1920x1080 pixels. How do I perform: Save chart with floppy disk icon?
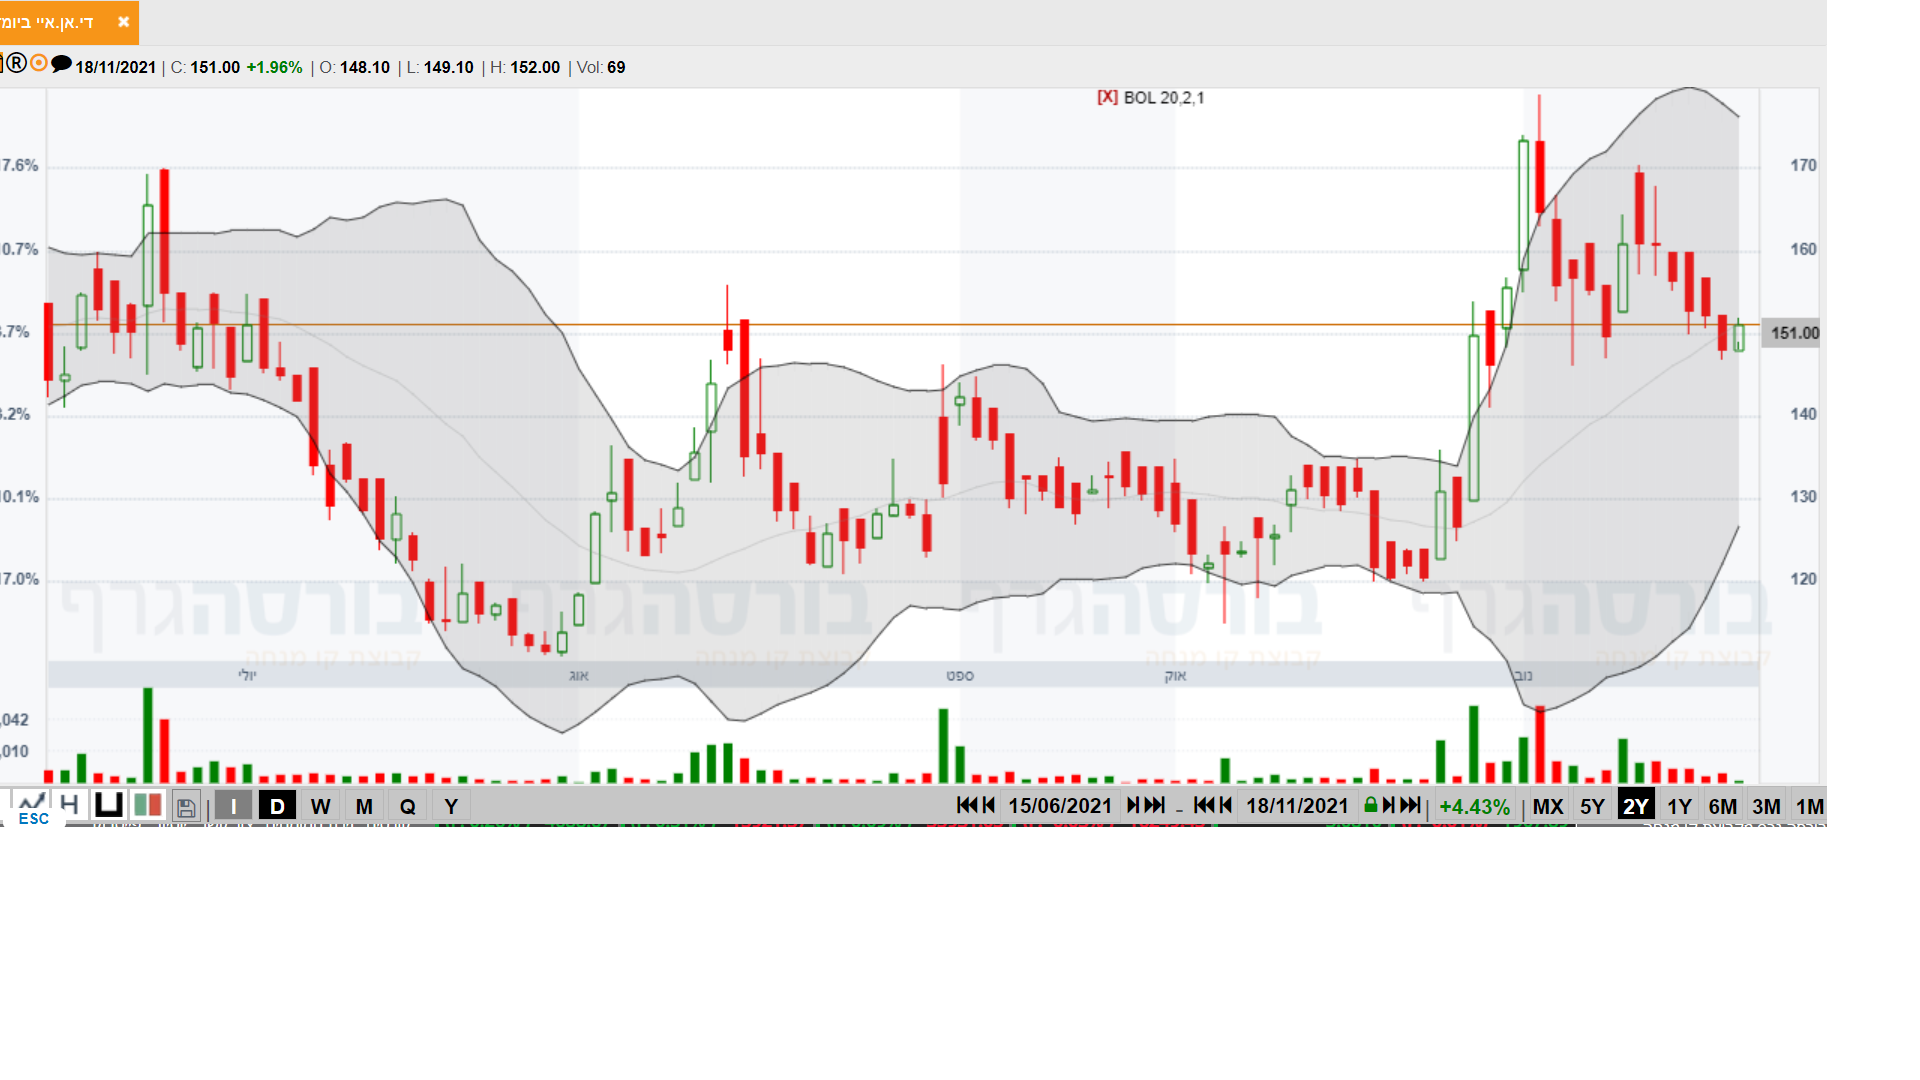point(186,807)
